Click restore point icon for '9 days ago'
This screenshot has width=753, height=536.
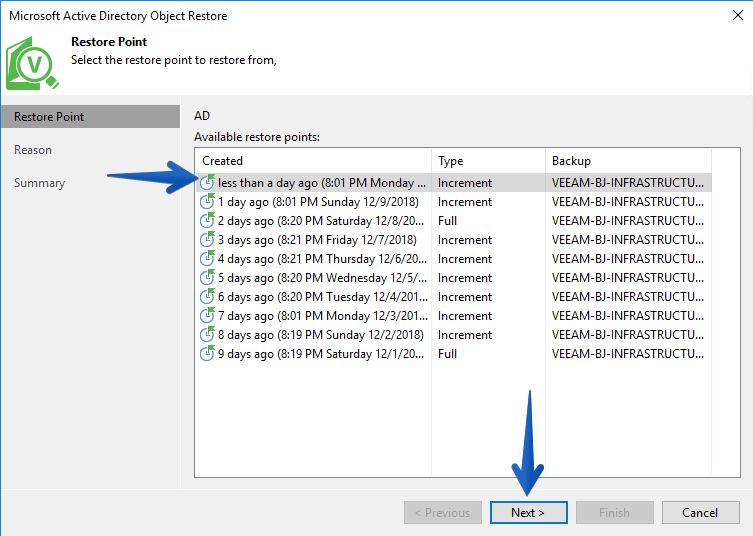pos(207,353)
